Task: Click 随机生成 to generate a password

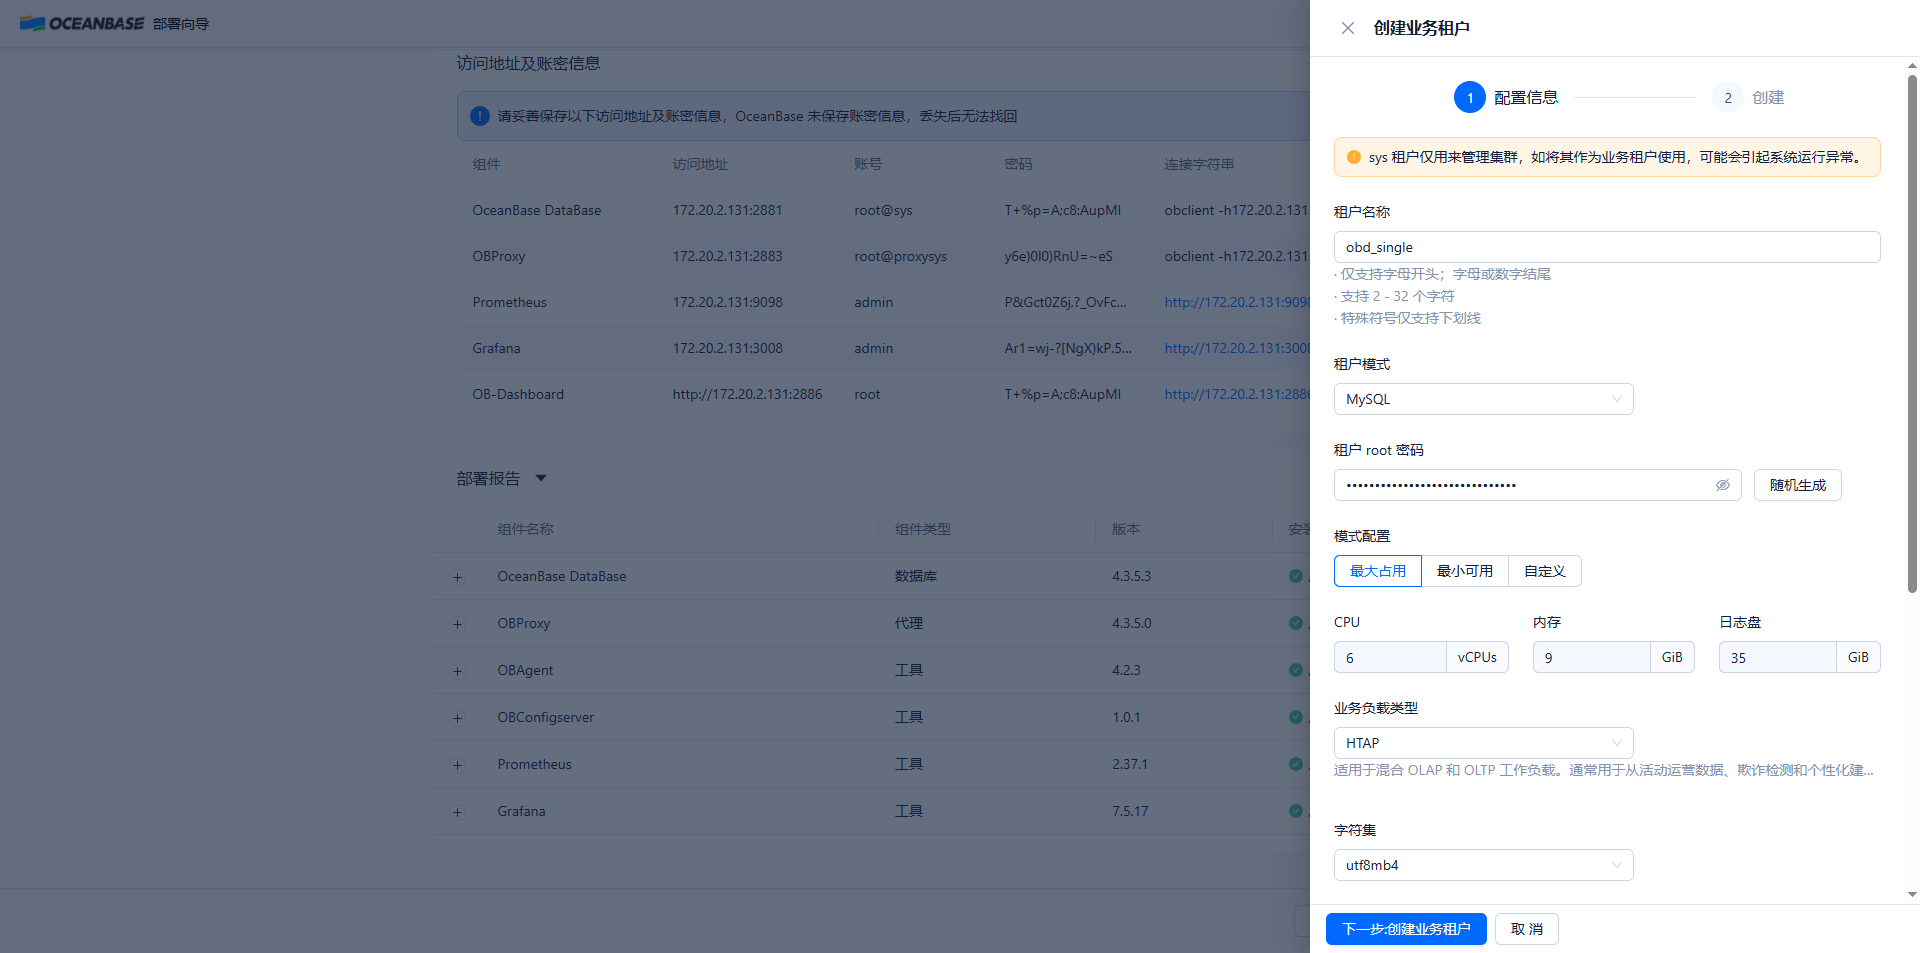Action: pos(1798,485)
